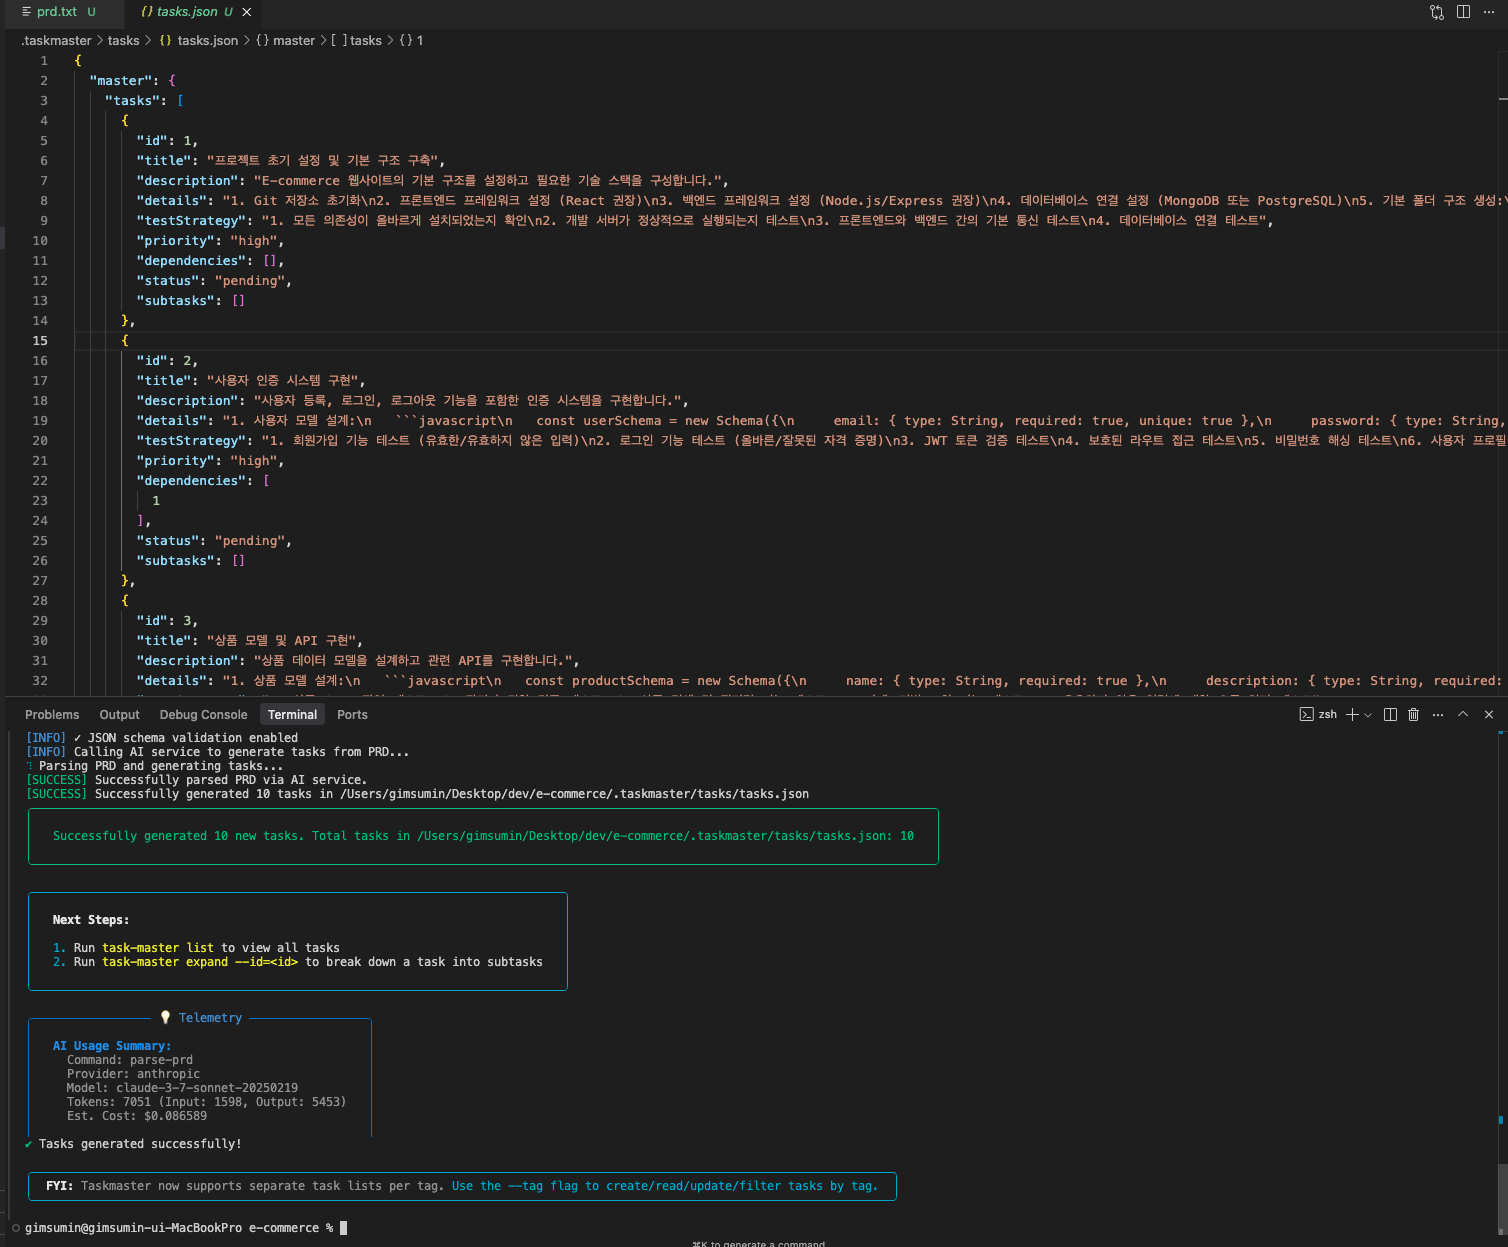This screenshot has width=1508, height=1247.
Task: Click "status": "pending" on line 12
Action: tap(214, 280)
